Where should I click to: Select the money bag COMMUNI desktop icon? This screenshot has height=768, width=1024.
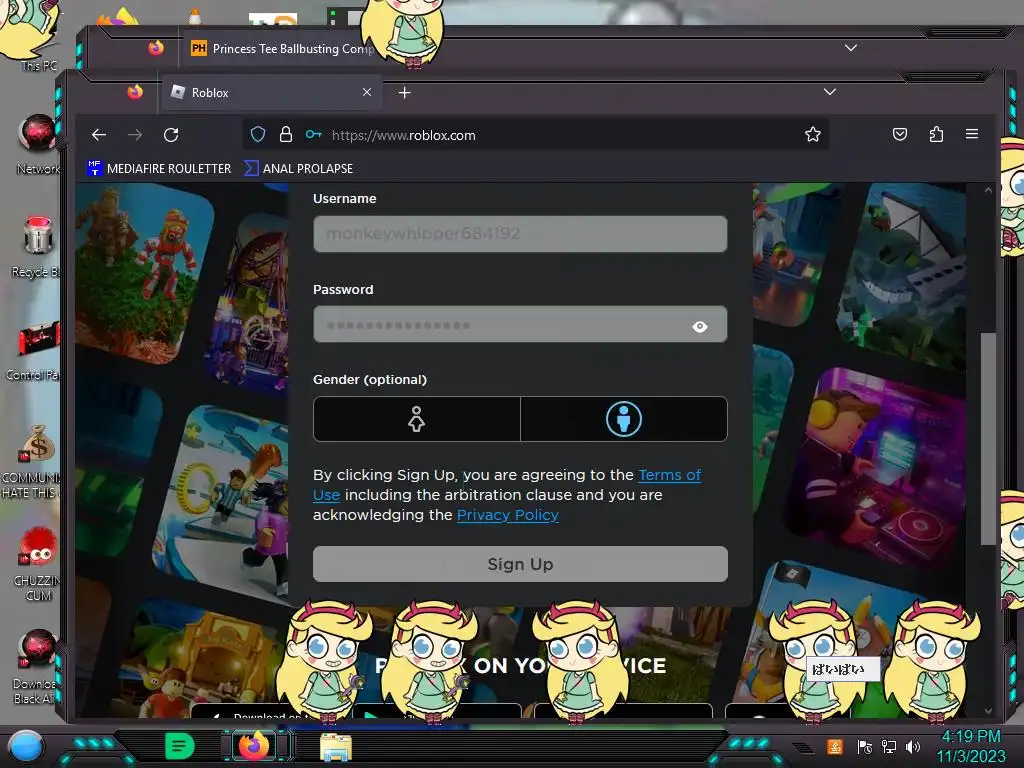(x=33, y=462)
